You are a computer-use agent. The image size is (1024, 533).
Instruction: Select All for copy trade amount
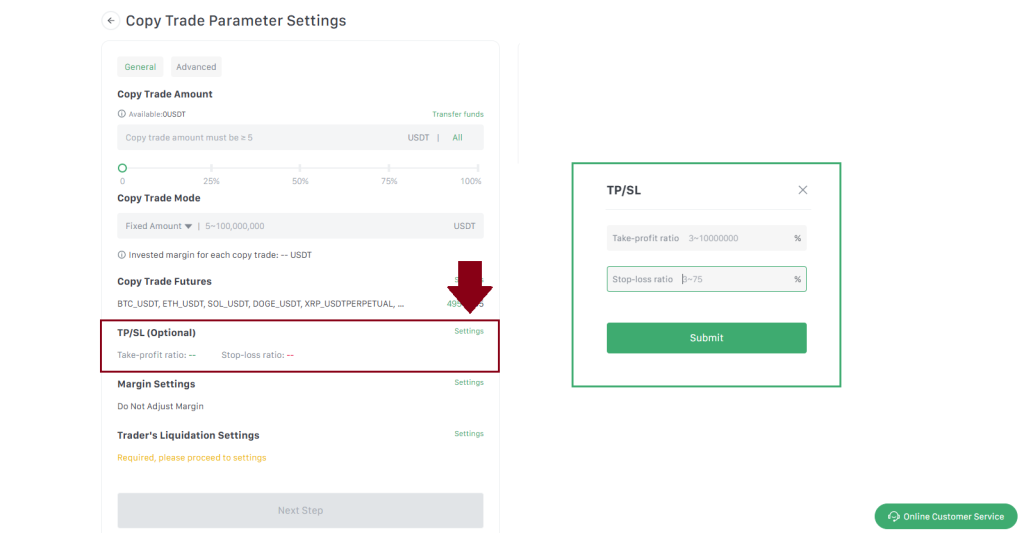(457, 137)
